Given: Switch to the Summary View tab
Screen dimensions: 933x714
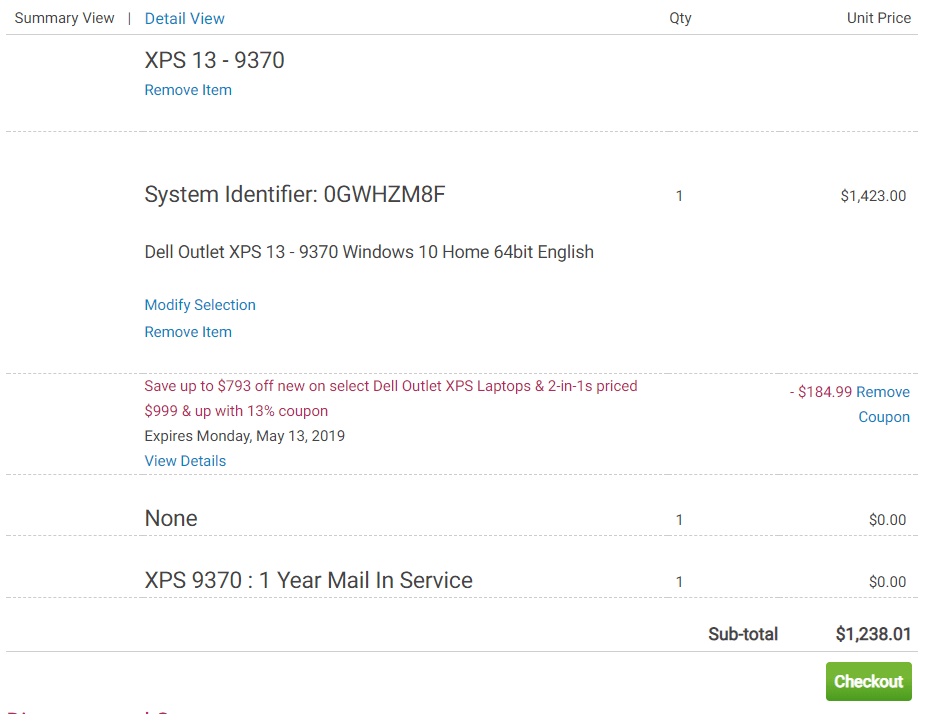Looking at the screenshot, I should (64, 17).
